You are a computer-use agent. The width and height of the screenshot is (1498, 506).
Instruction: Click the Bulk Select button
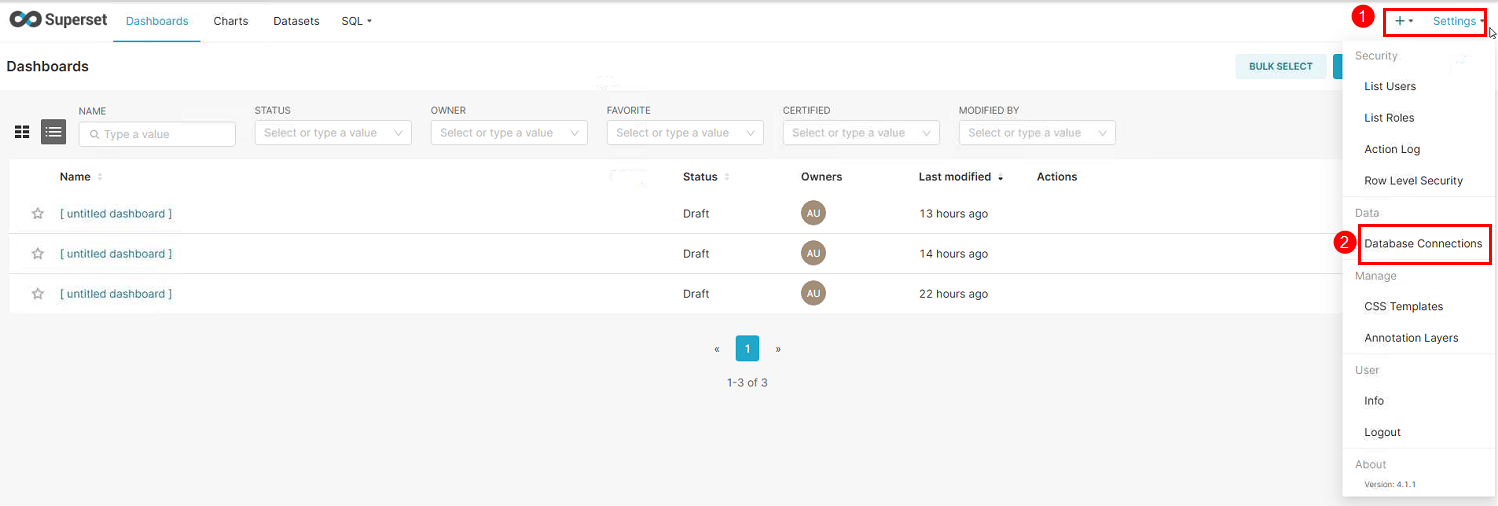(1281, 66)
